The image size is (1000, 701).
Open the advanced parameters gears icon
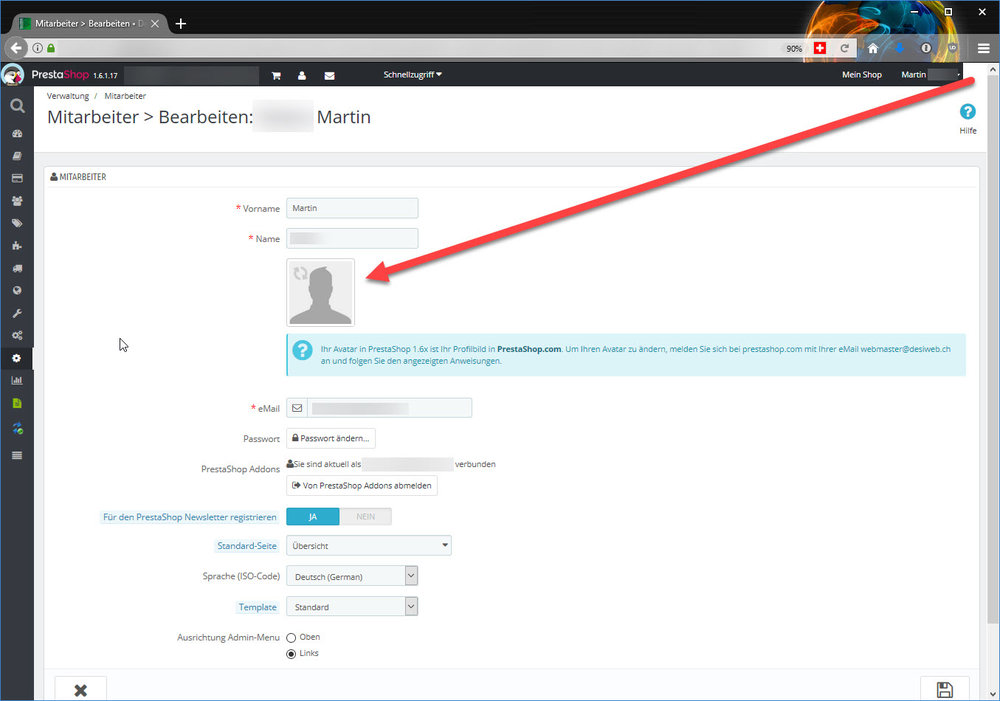[x=17, y=336]
